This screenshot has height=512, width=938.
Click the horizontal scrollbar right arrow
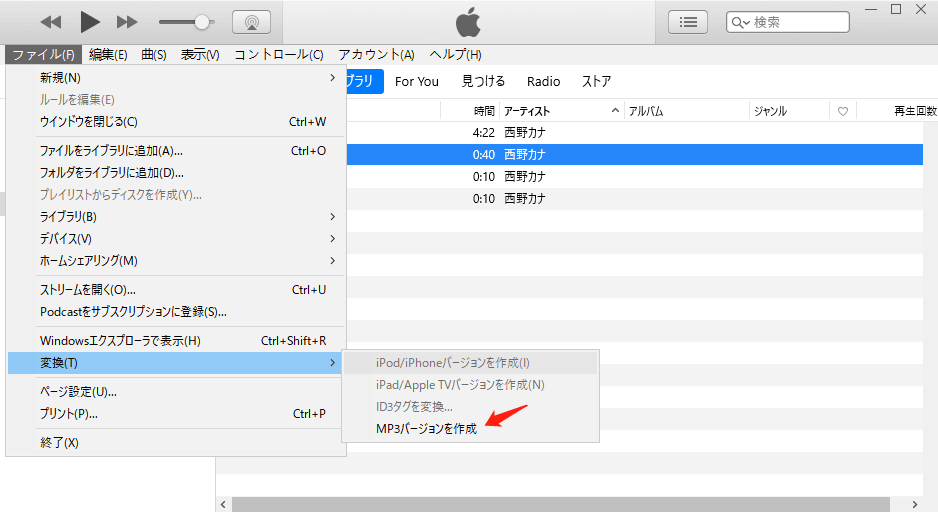(x=915, y=504)
